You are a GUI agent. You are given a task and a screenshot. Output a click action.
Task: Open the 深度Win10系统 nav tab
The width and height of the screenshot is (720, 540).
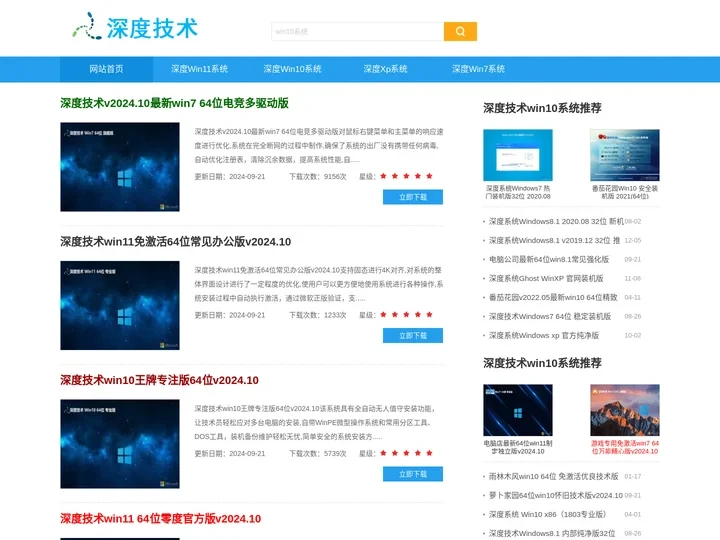292,69
